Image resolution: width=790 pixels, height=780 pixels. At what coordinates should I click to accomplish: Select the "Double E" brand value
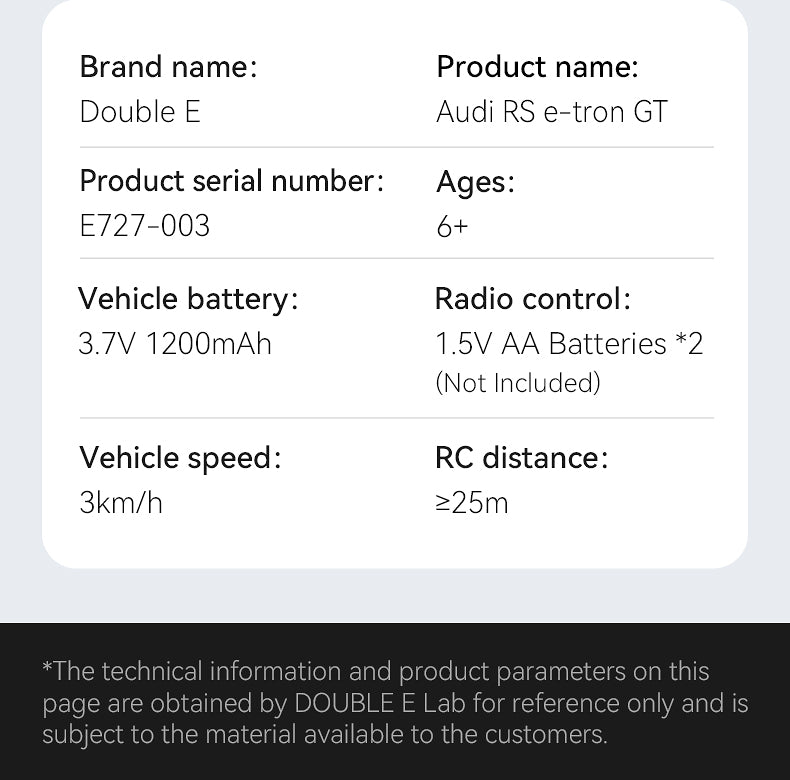pos(140,111)
